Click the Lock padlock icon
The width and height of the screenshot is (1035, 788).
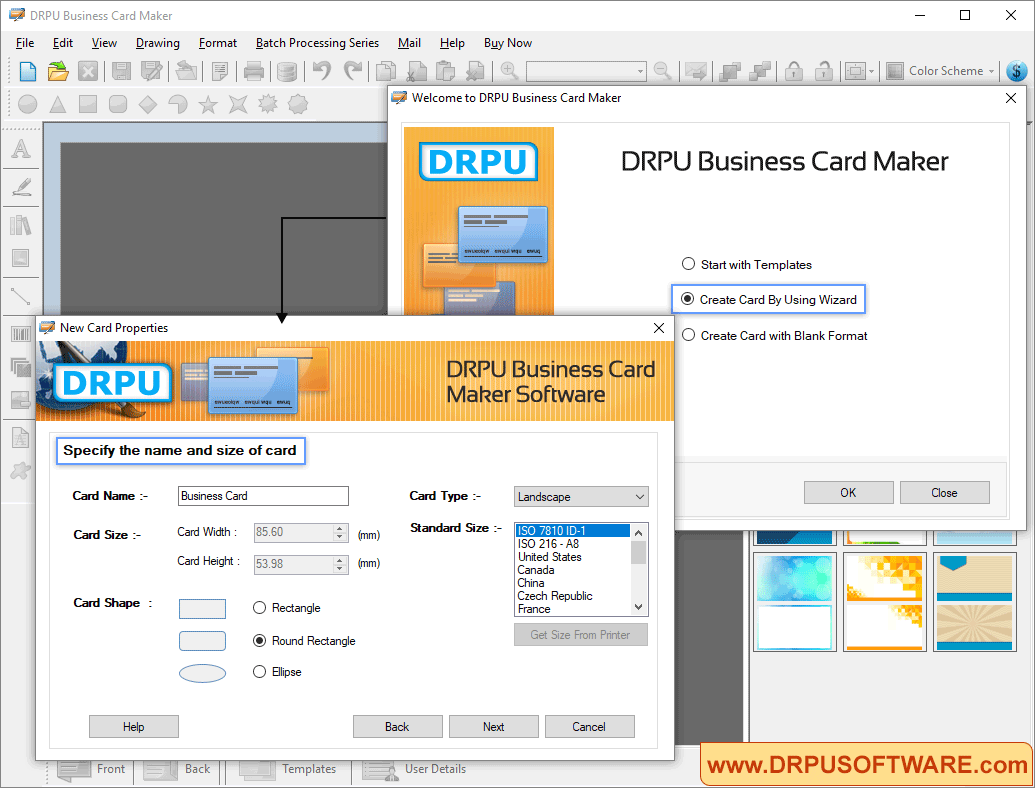[x=794, y=70]
